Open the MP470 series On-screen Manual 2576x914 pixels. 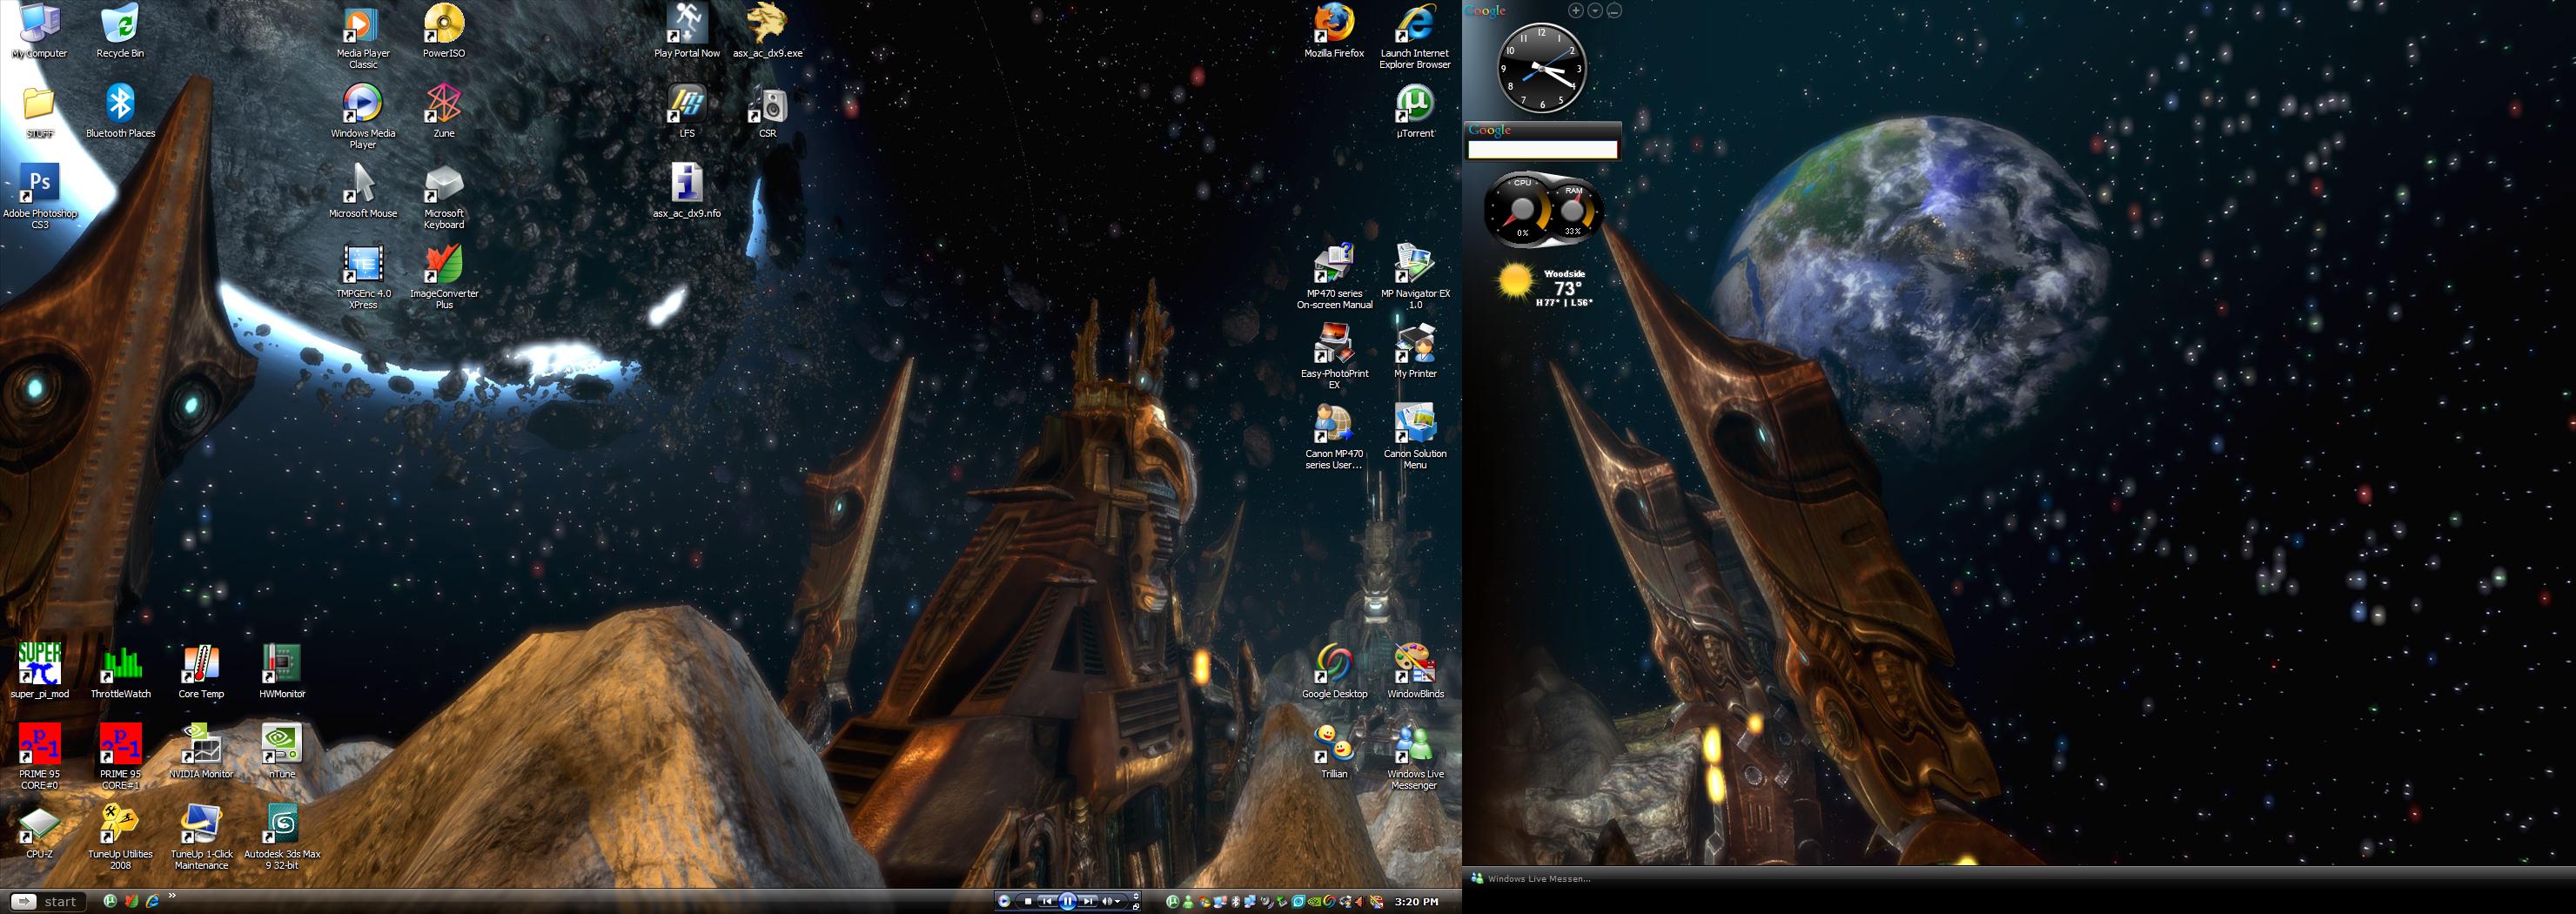coord(1334,277)
